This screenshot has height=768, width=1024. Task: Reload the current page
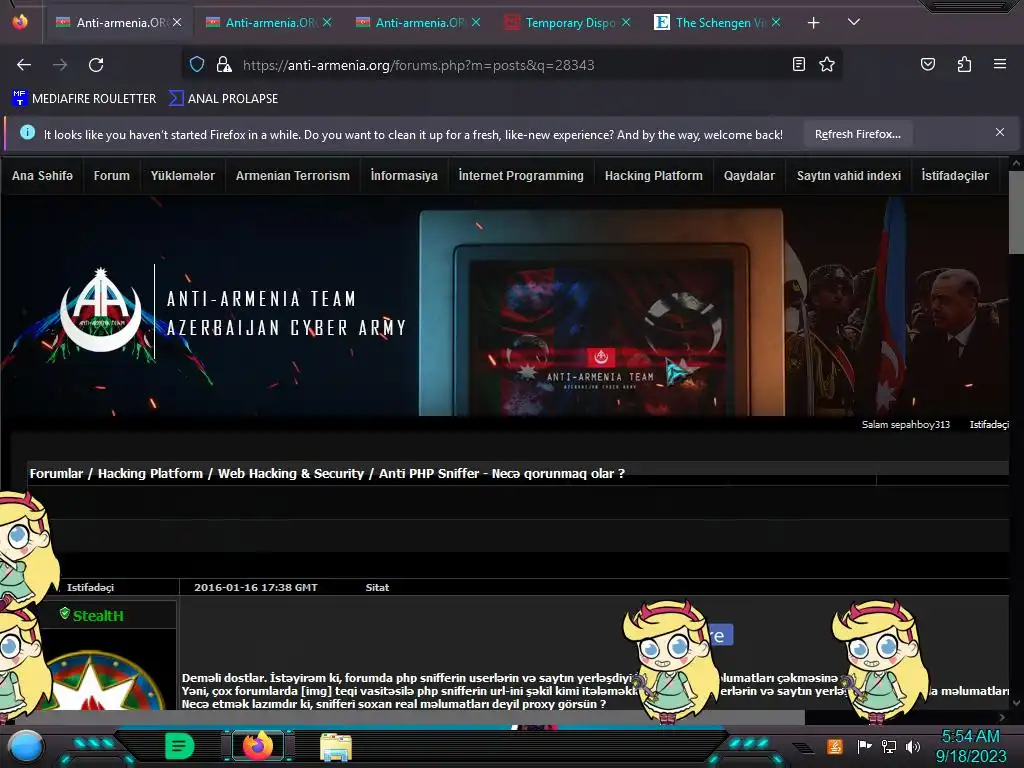[96, 65]
